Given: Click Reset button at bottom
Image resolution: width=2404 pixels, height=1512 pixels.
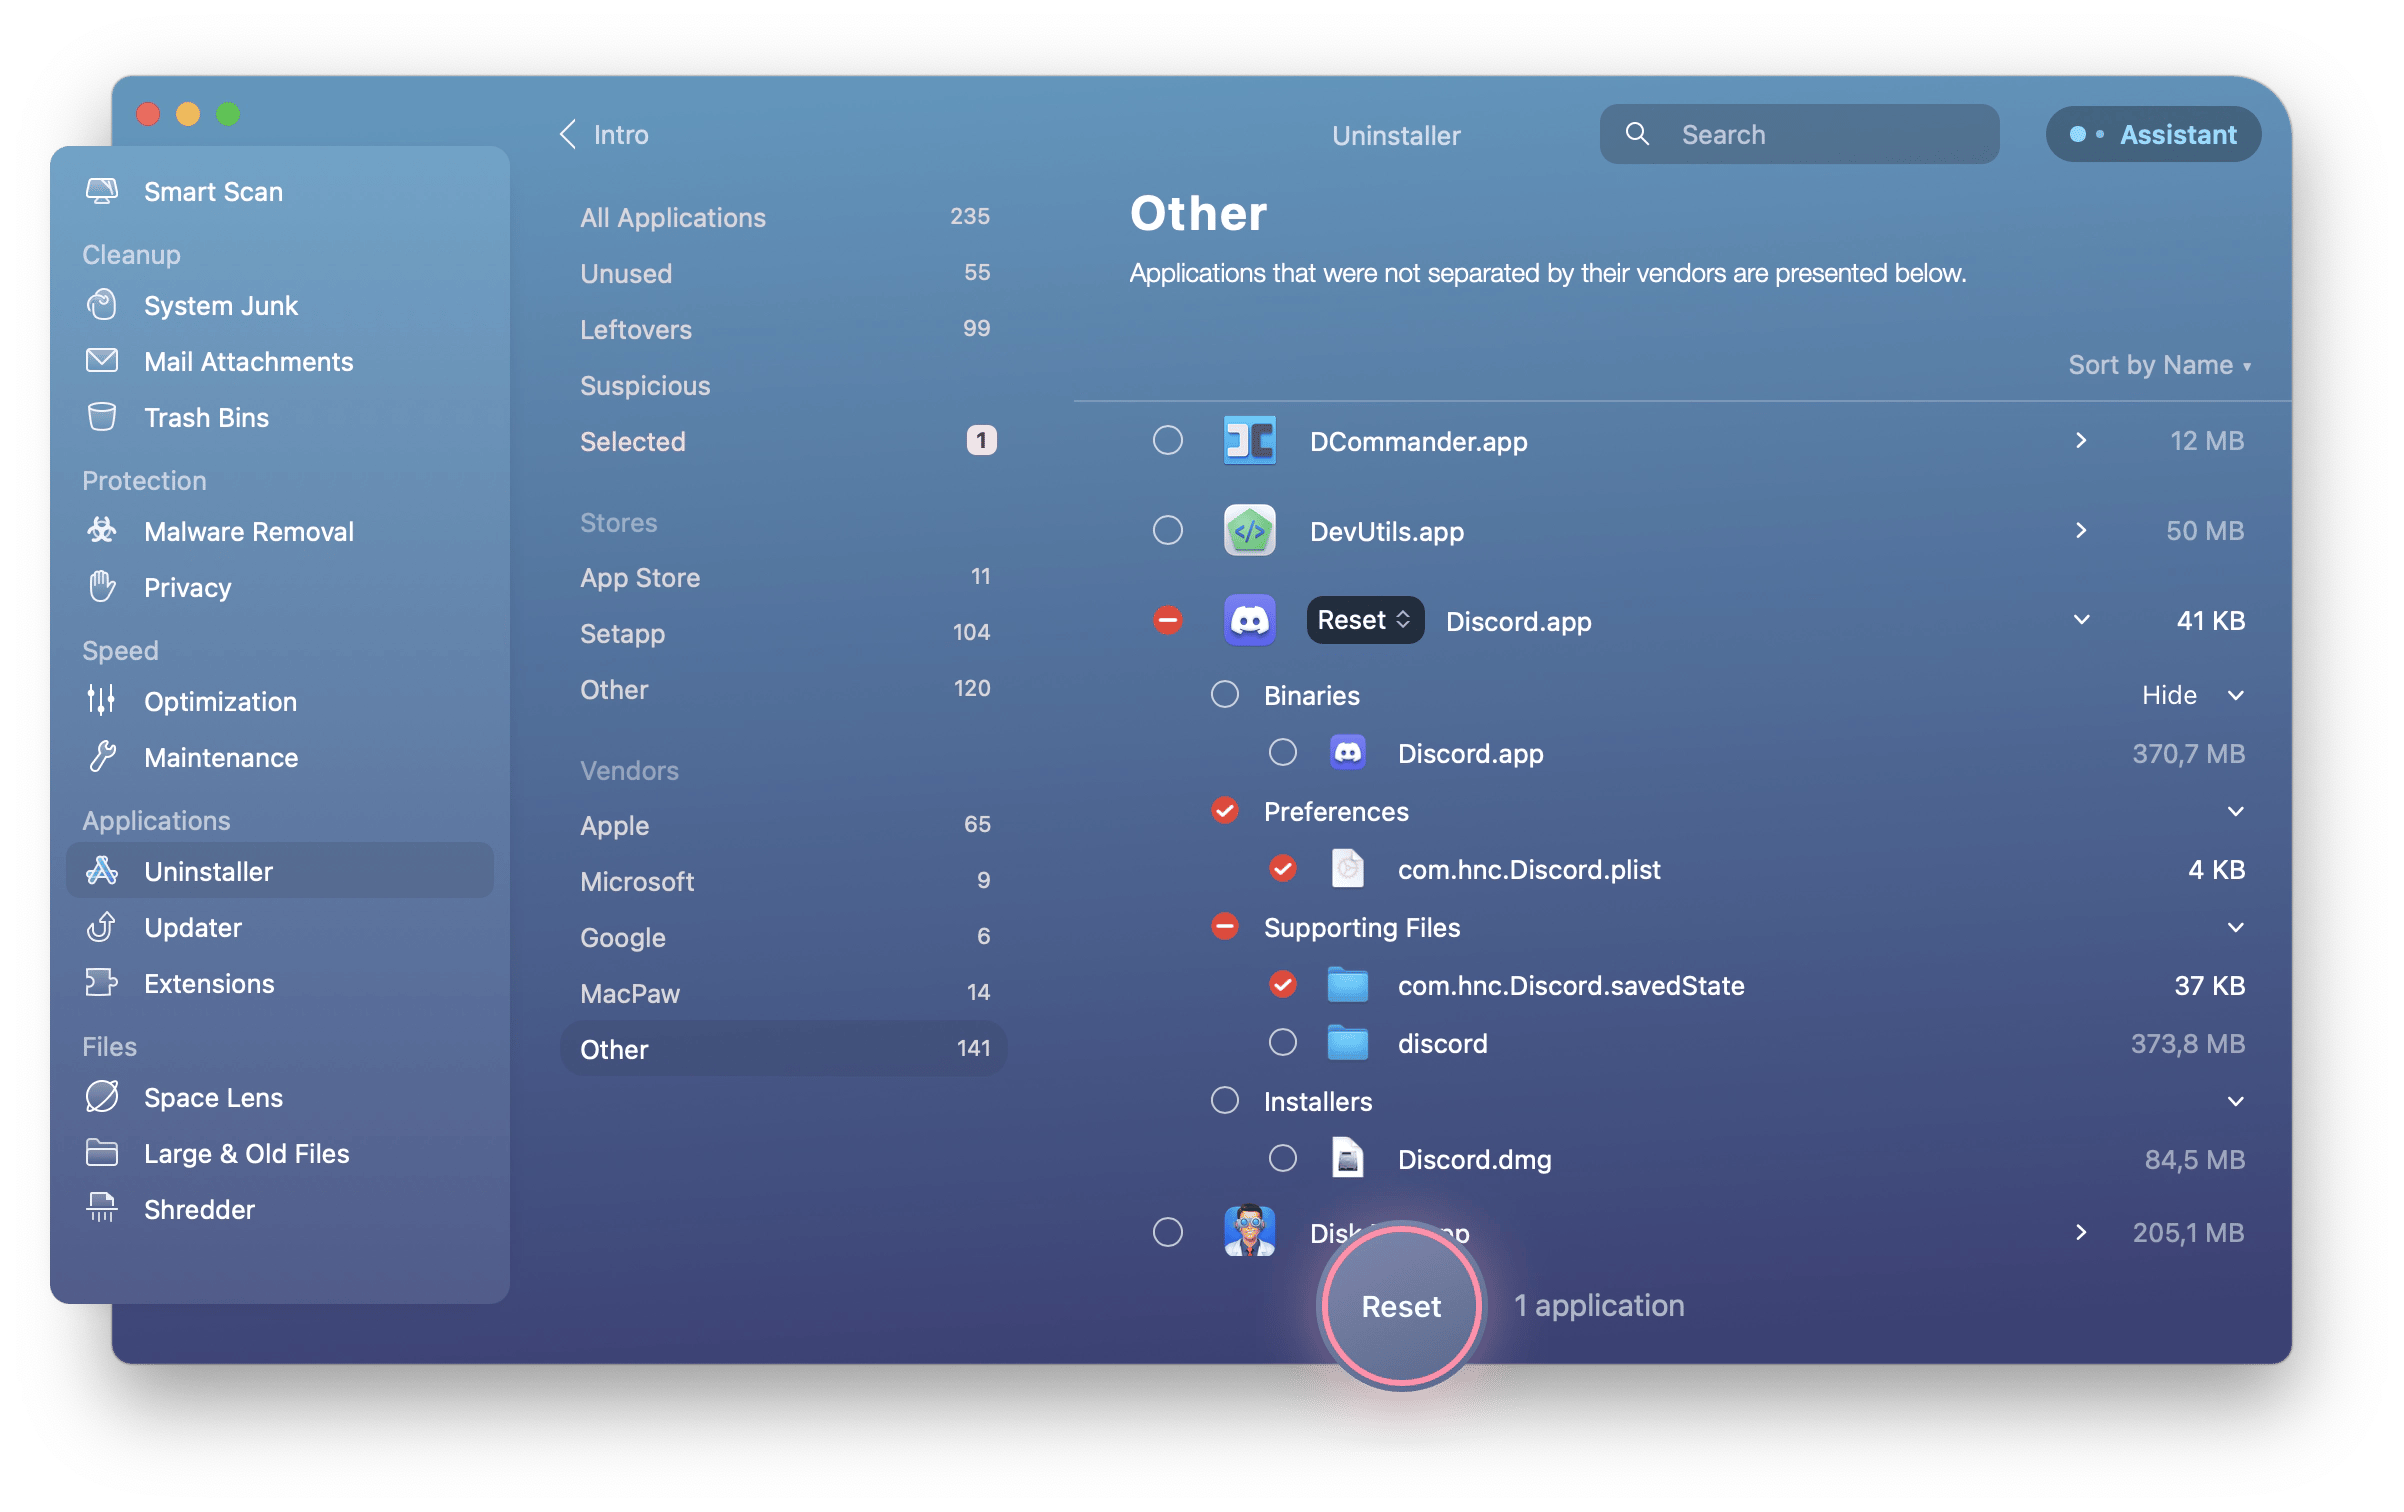Looking at the screenshot, I should (x=1401, y=1303).
